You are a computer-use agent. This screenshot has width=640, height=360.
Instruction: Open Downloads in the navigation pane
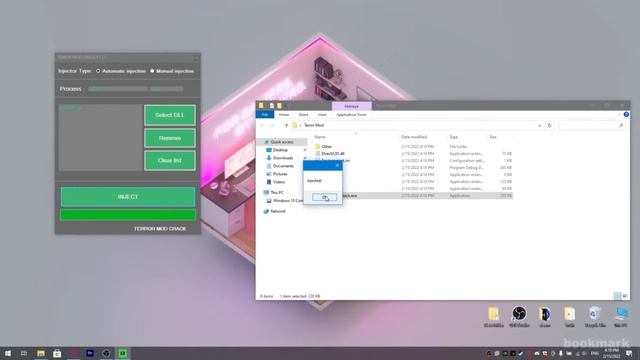point(283,158)
